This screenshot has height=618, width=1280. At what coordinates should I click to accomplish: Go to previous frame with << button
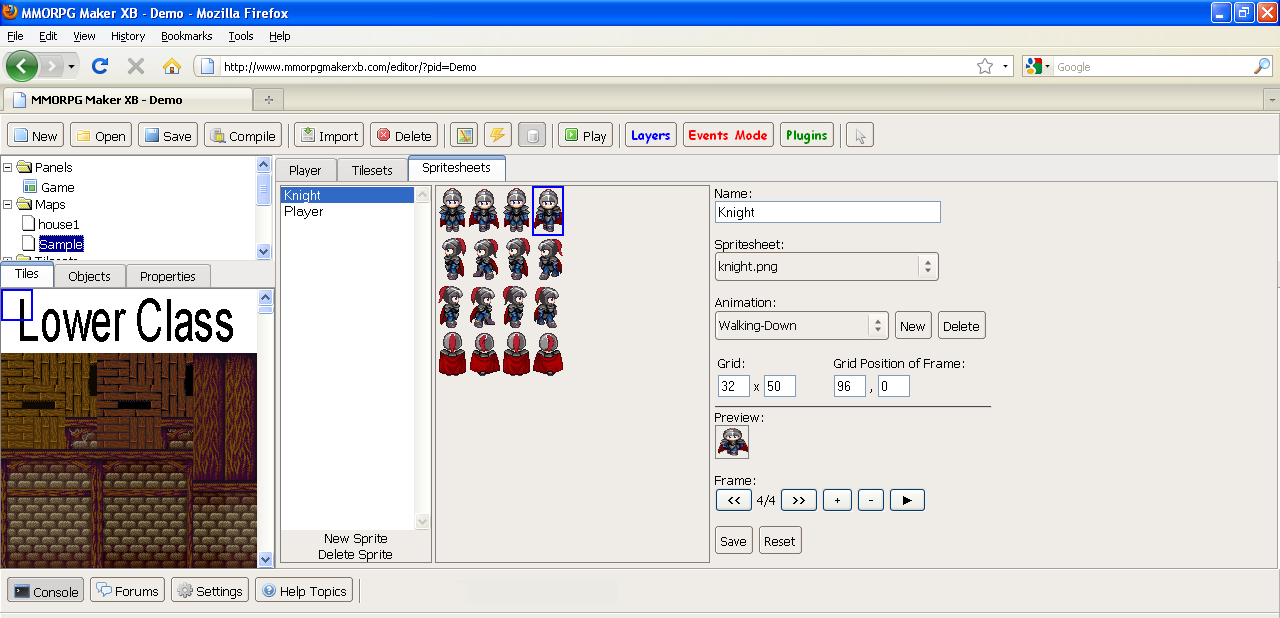pos(733,500)
